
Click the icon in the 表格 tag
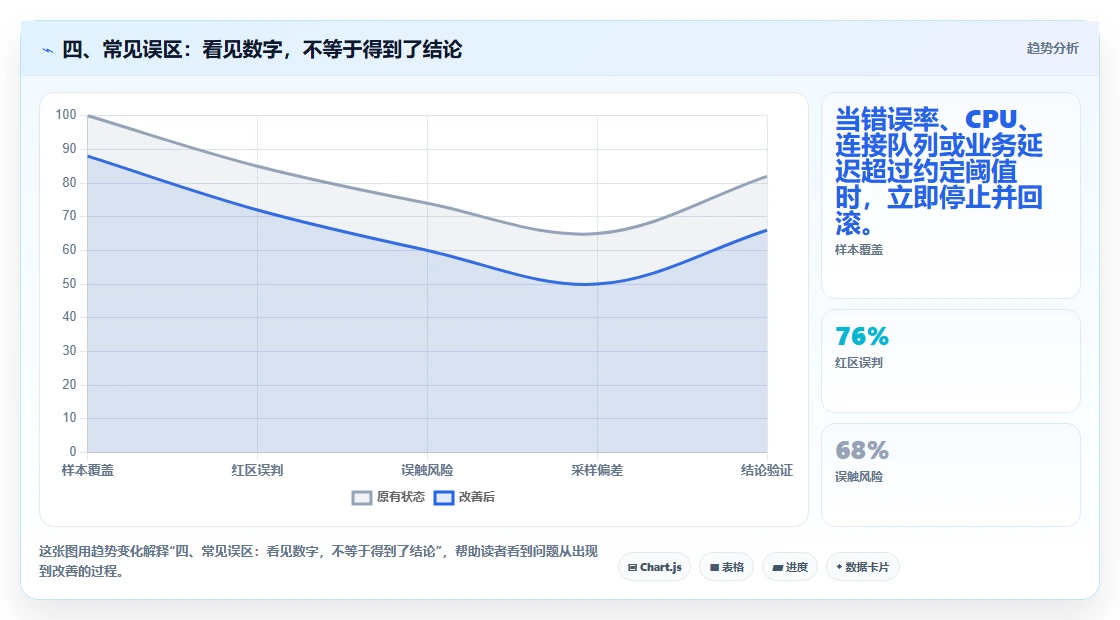tap(714, 567)
